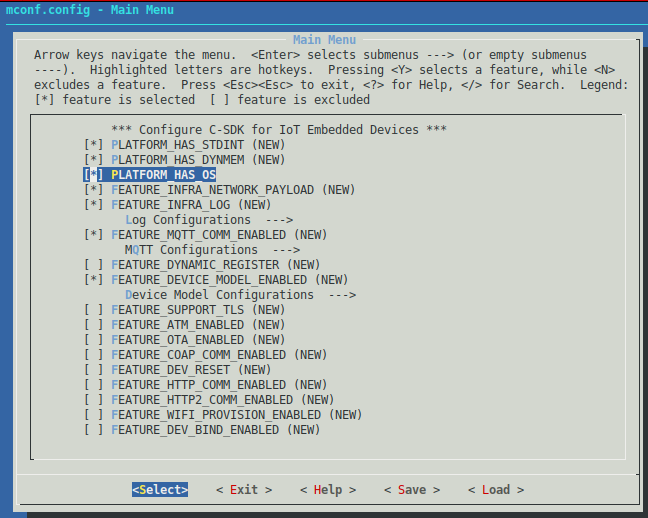Select the FEATURE_HTTP2_COMM_ENABLED label text
The height and width of the screenshot is (518, 648).
(202, 400)
